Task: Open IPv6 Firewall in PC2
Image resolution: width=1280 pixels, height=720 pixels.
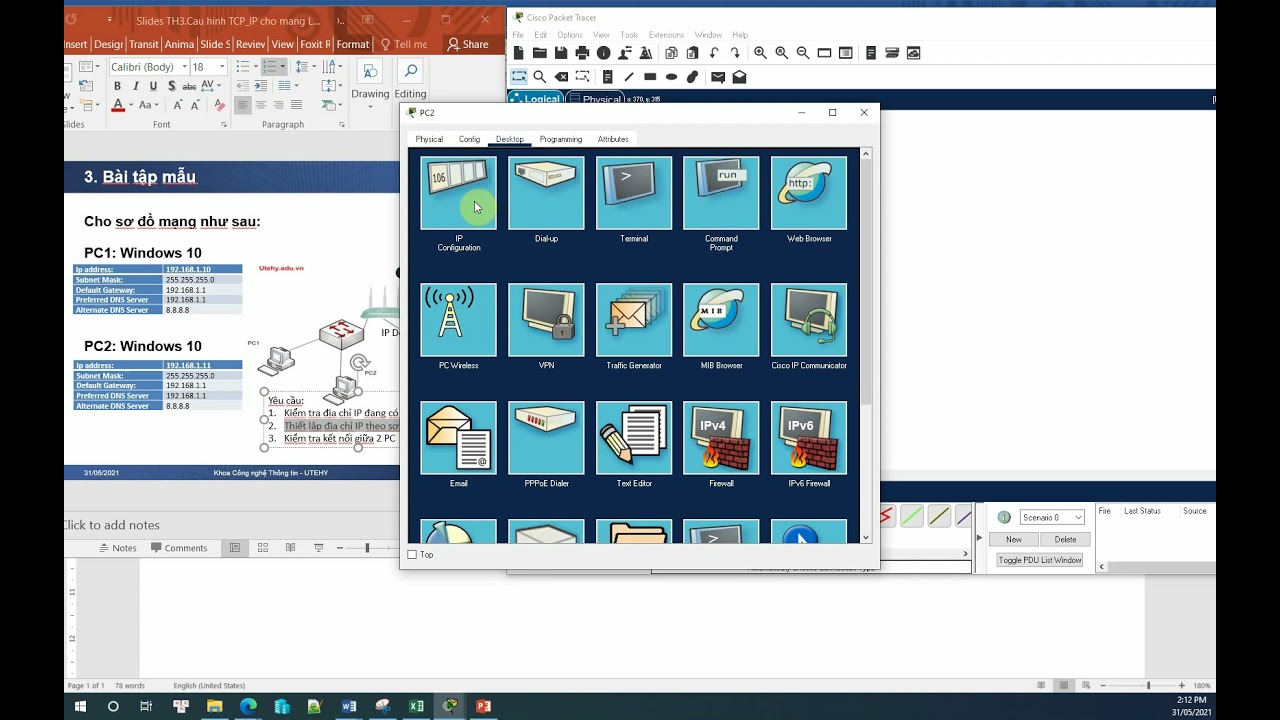Action: (x=809, y=438)
